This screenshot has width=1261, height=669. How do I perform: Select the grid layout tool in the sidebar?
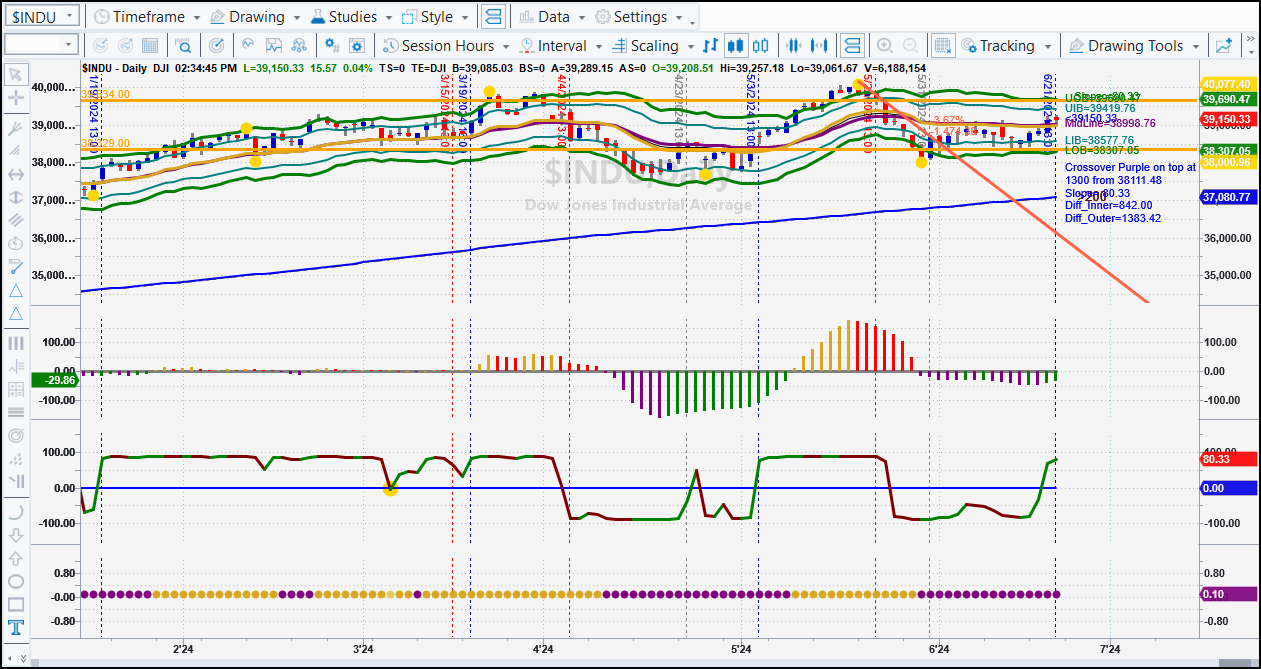pyautogui.click(x=16, y=389)
